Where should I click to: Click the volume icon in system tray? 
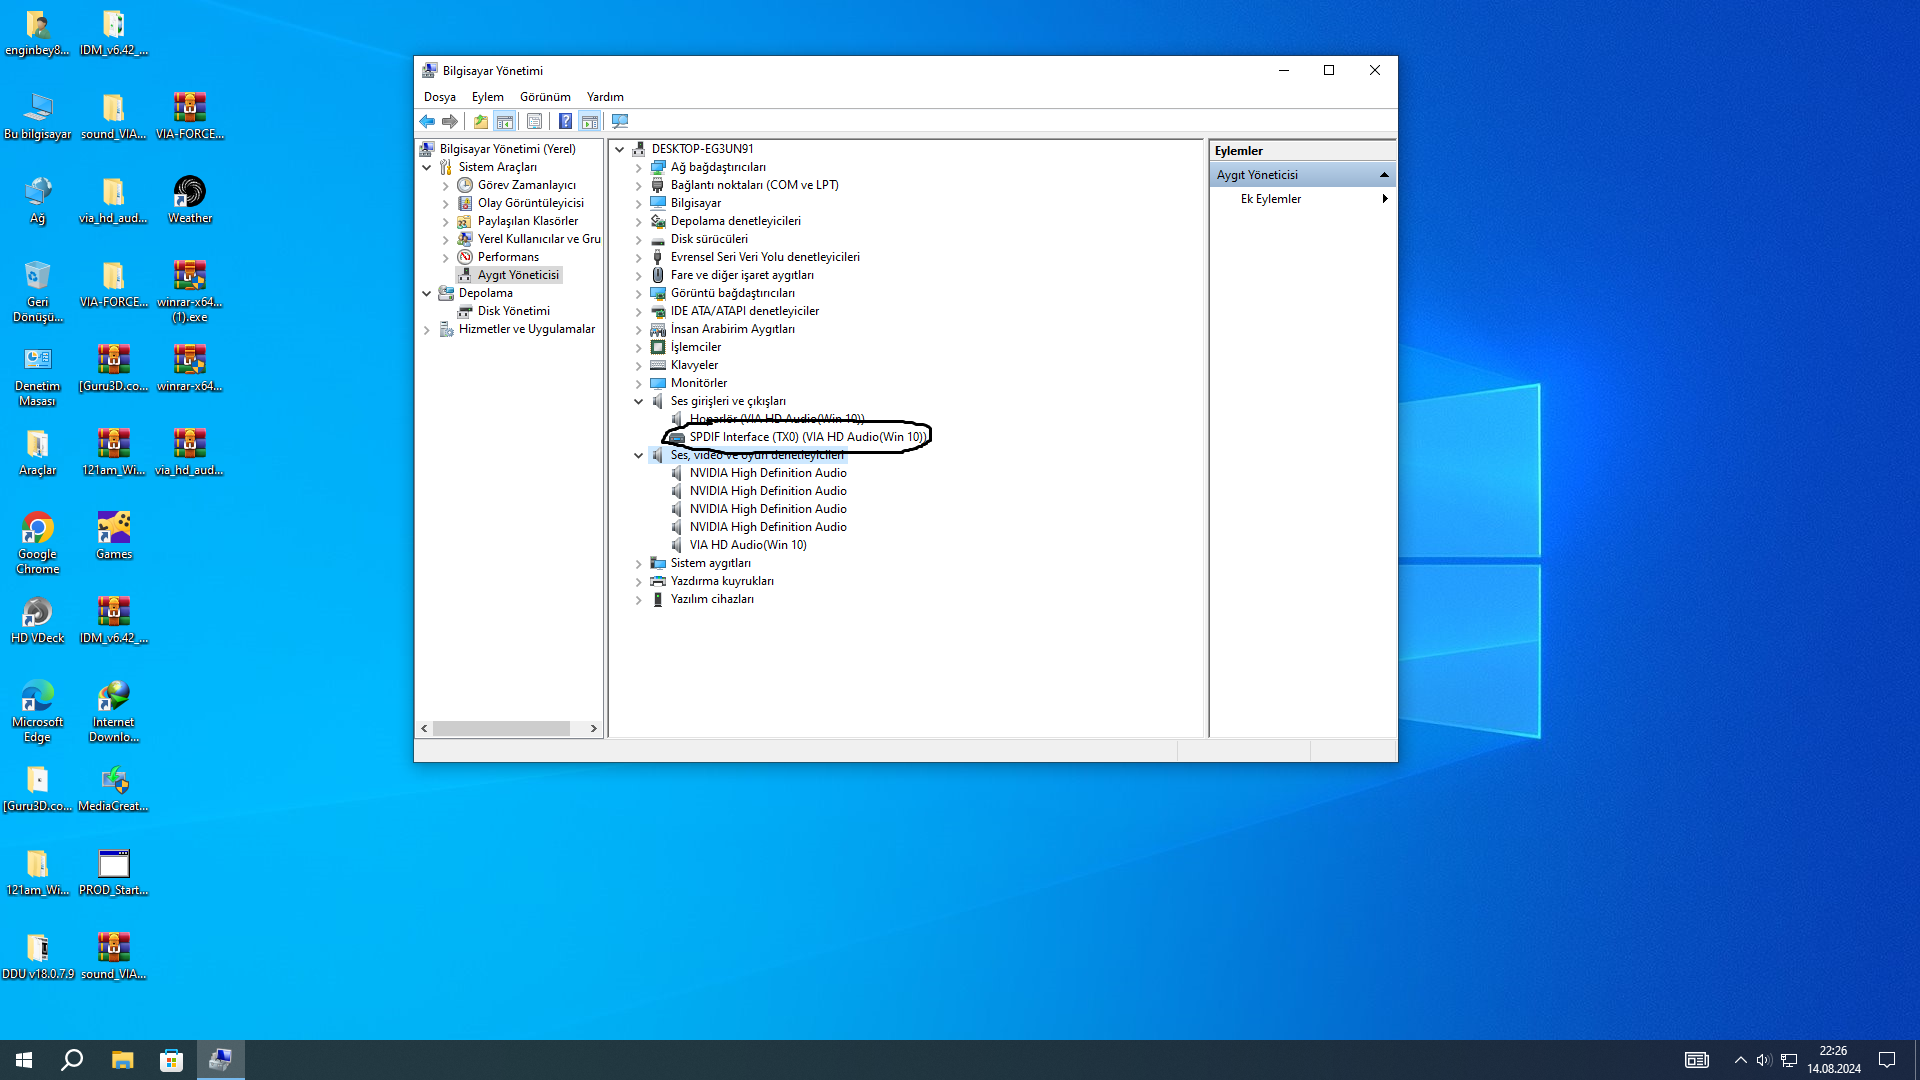[x=1763, y=1060]
